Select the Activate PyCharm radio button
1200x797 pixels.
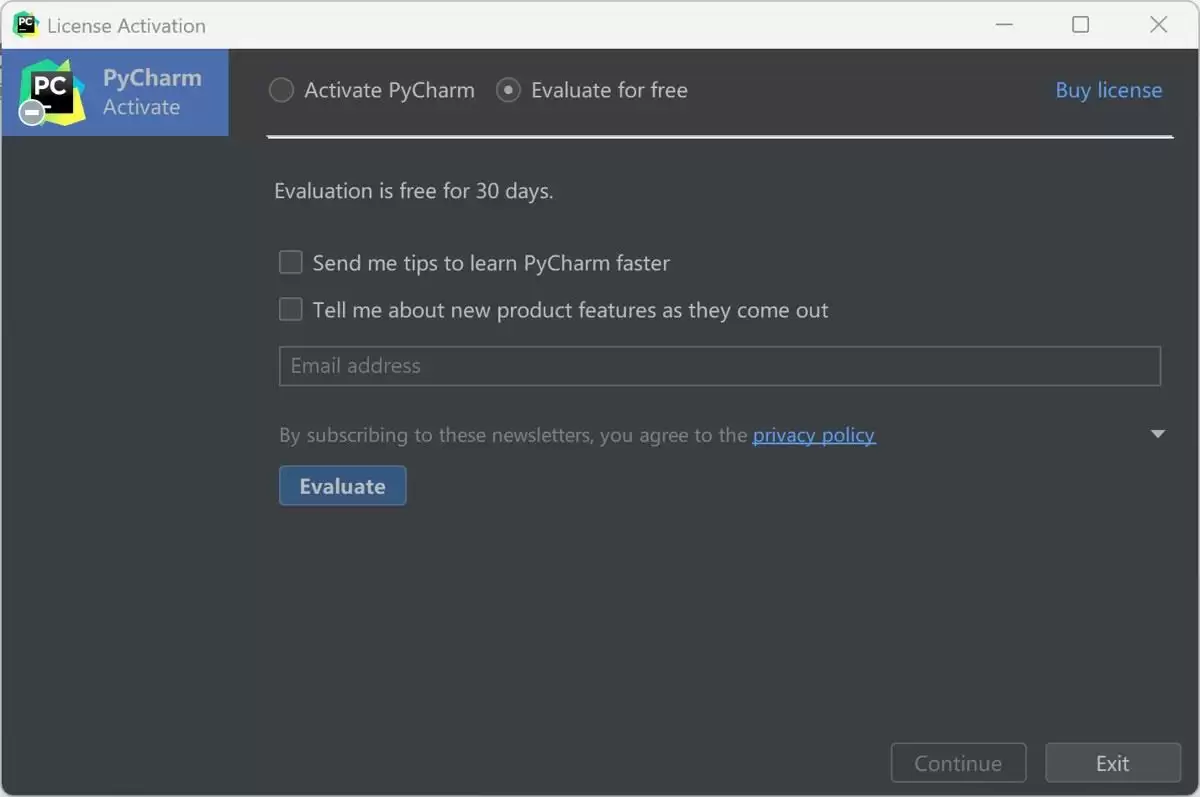[281, 90]
